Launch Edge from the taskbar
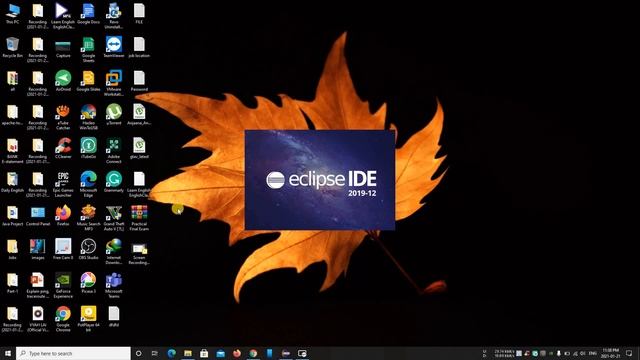The width and height of the screenshot is (640, 360). pyautogui.click(x=171, y=353)
